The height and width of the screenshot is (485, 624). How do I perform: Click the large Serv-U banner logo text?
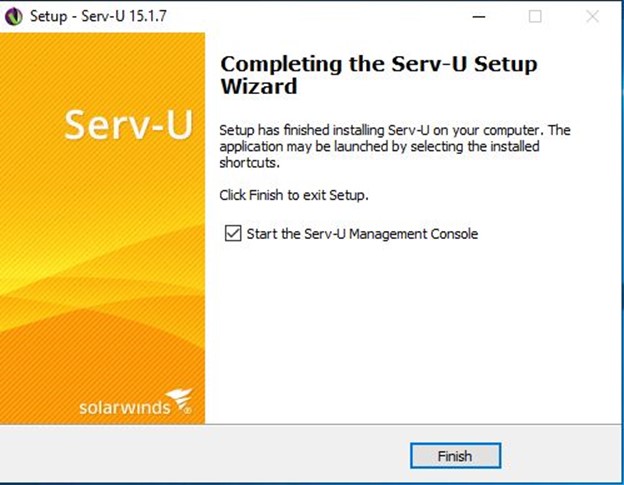click(129, 125)
